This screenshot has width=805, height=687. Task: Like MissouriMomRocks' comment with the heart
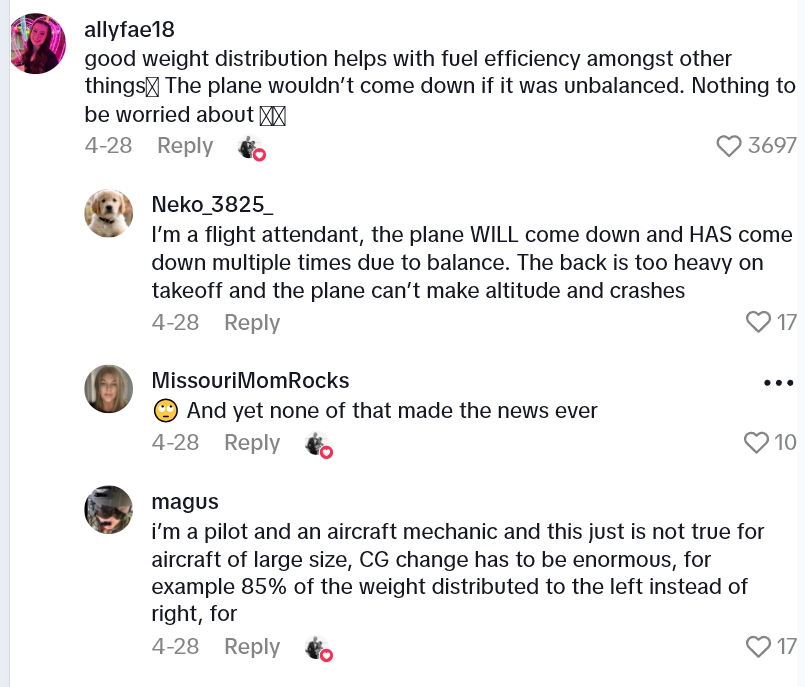(x=757, y=442)
